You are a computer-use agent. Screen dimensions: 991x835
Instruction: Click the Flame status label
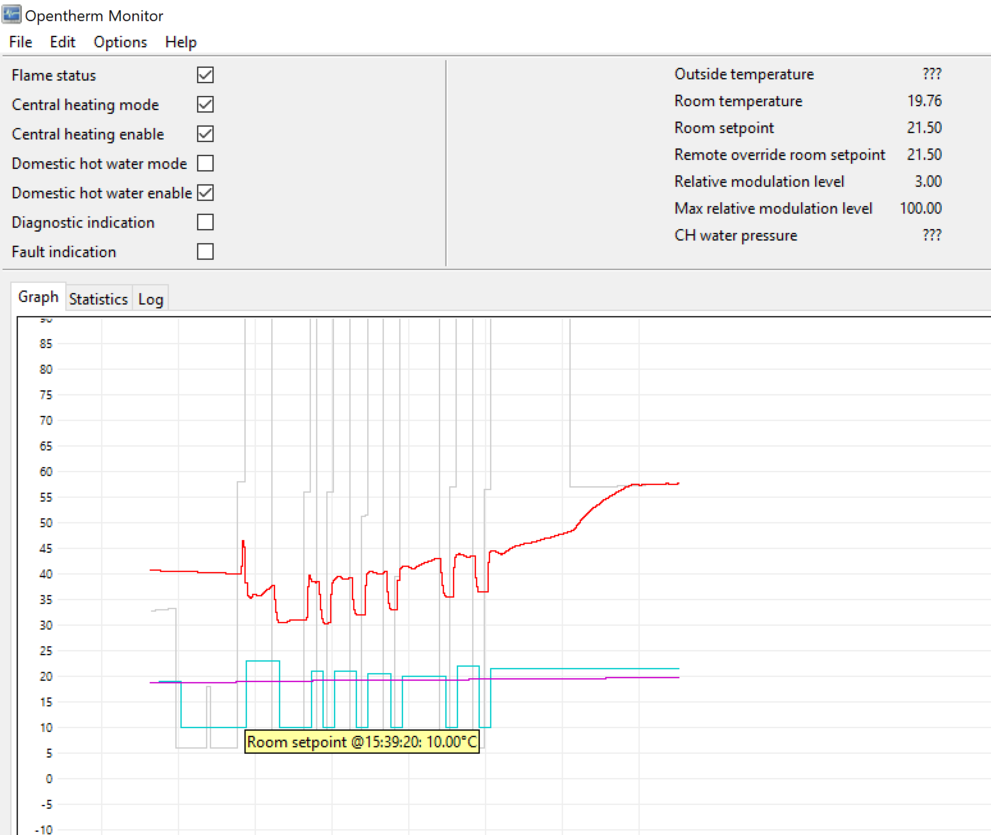pos(54,75)
